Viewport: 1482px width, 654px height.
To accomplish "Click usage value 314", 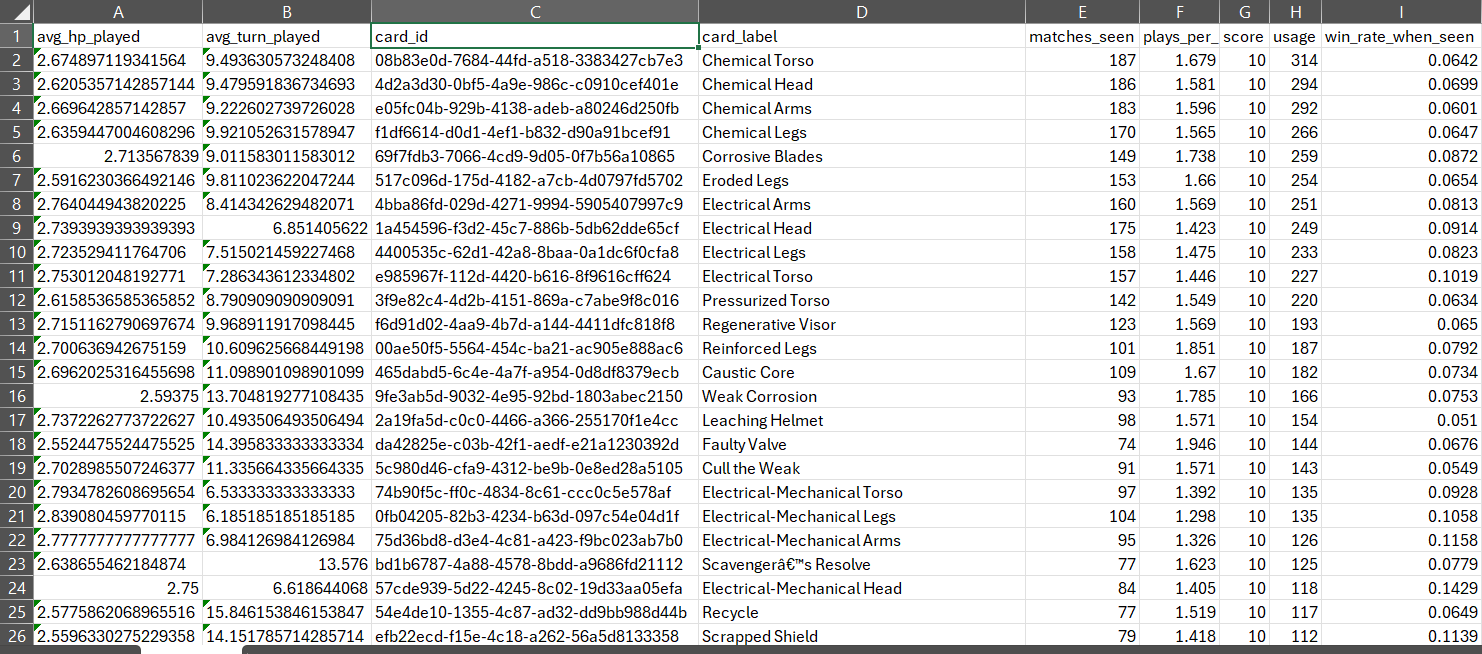I will [1295, 60].
